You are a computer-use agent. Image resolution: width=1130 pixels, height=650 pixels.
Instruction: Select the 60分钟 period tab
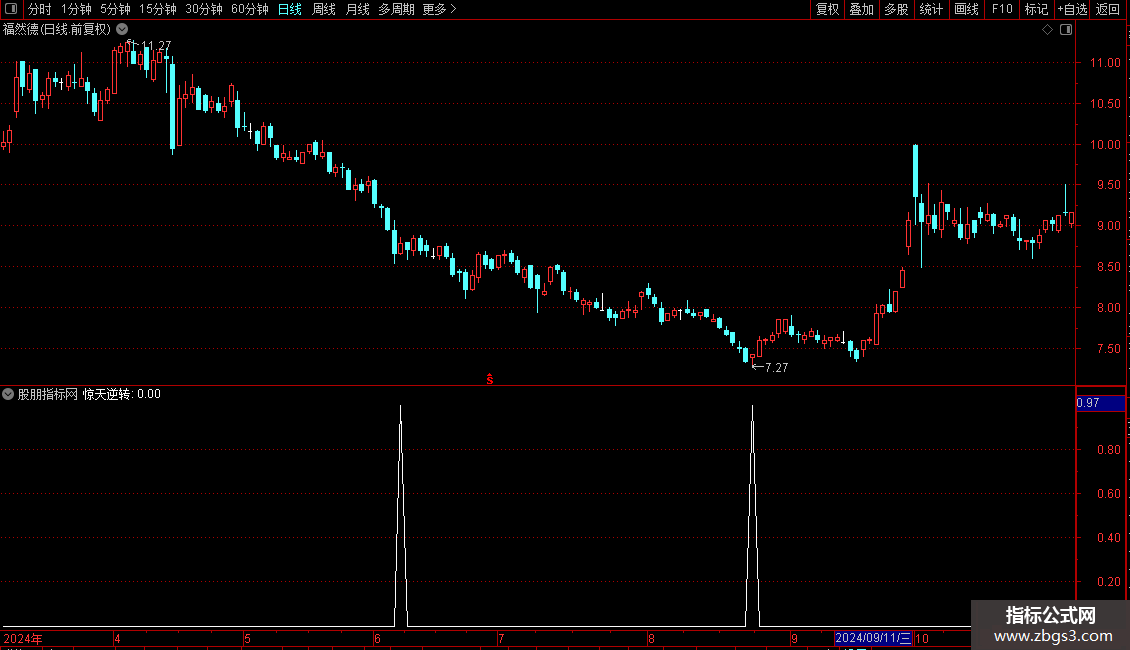[249, 9]
